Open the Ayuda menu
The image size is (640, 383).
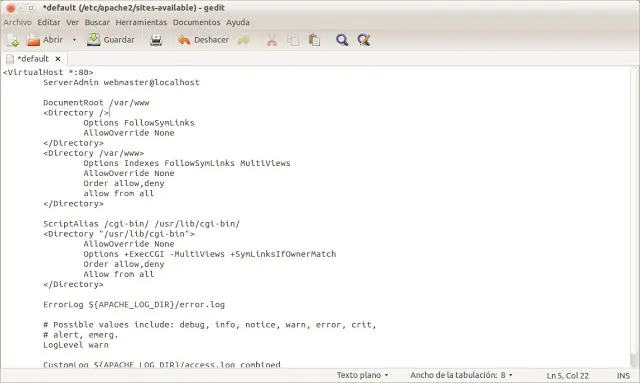[x=238, y=22]
